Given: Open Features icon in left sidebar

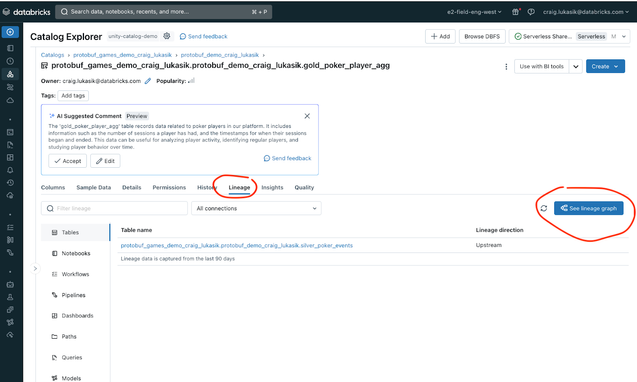Looking at the screenshot, I should click(x=10, y=310).
